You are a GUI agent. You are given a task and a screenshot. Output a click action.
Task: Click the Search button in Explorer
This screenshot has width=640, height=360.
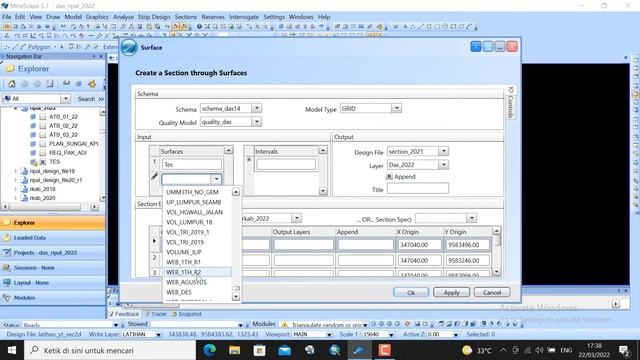coord(86,99)
